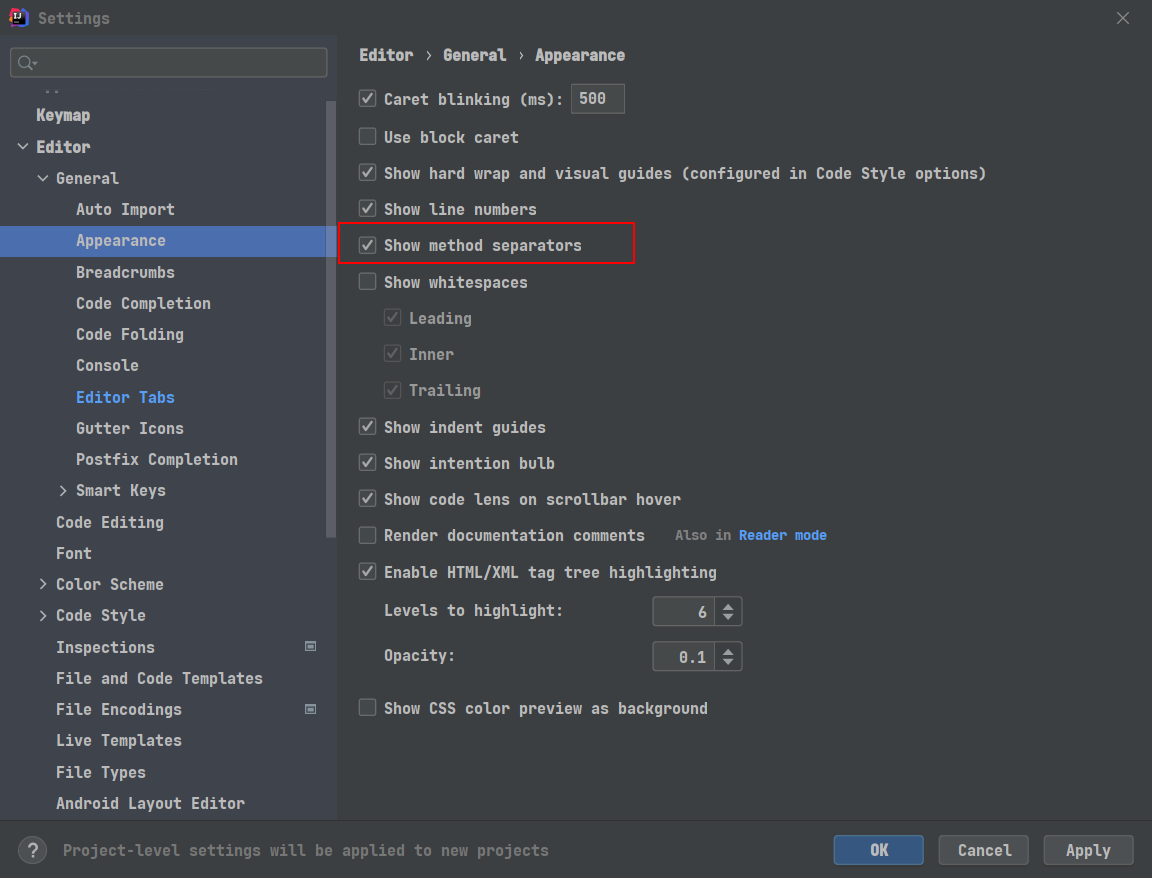
Task: Open Gutter Icons settings
Action: pyautogui.click(x=130, y=428)
